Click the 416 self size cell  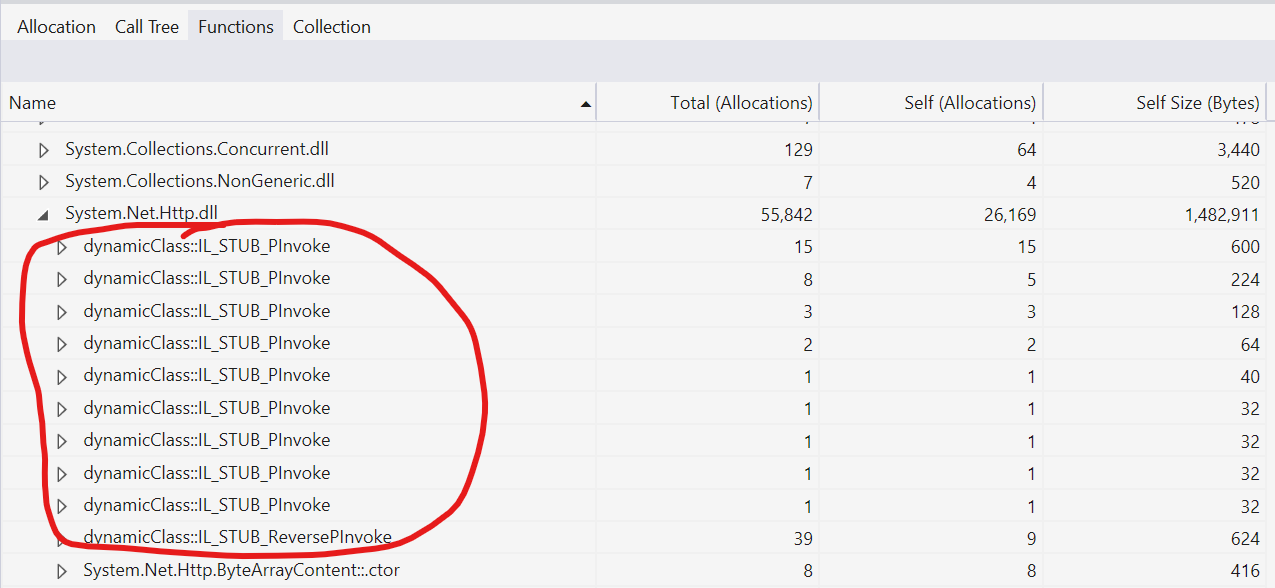1245,571
